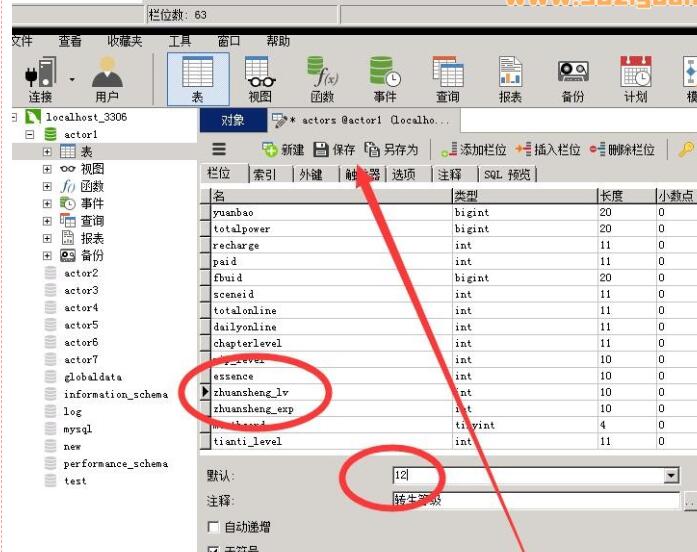Click the 事件 (Event) toolbar icon

[x=385, y=77]
